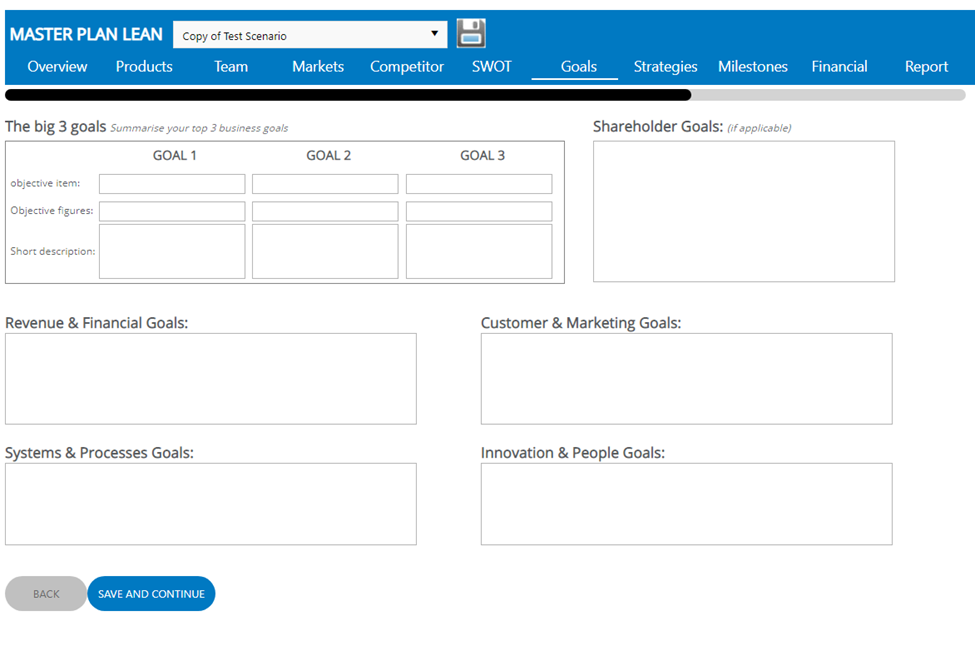
Task: Click the Goal 3 short description box
Action: coord(478,251)
